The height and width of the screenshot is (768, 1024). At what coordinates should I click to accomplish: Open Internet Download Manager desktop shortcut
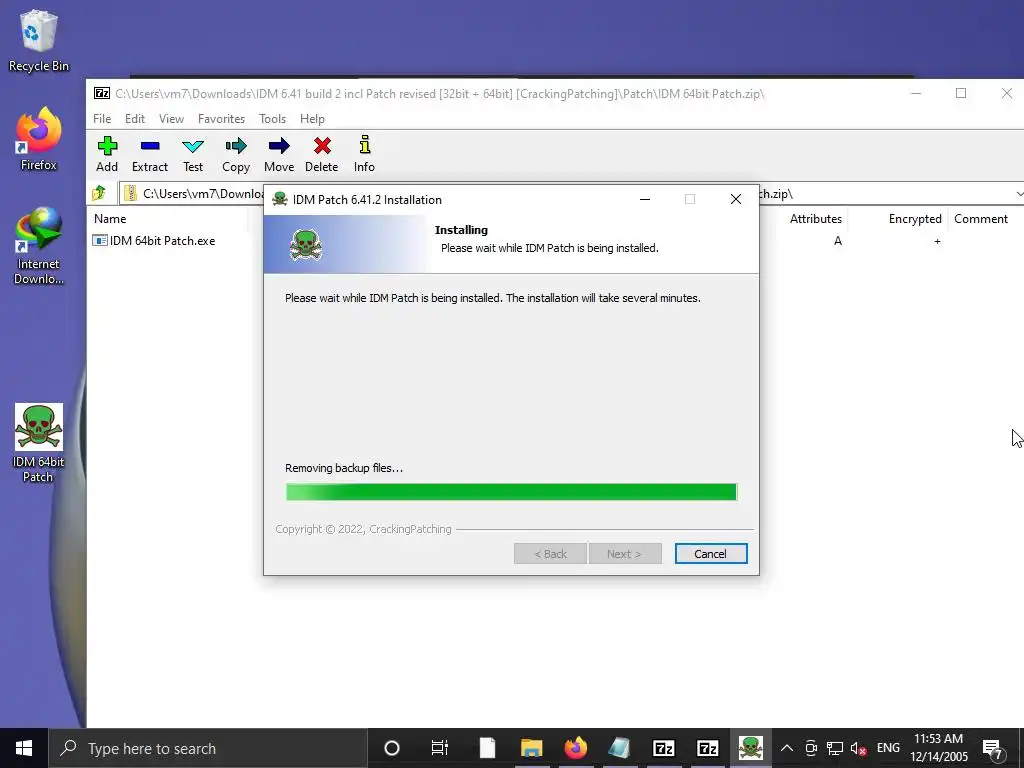pos(39,246)
